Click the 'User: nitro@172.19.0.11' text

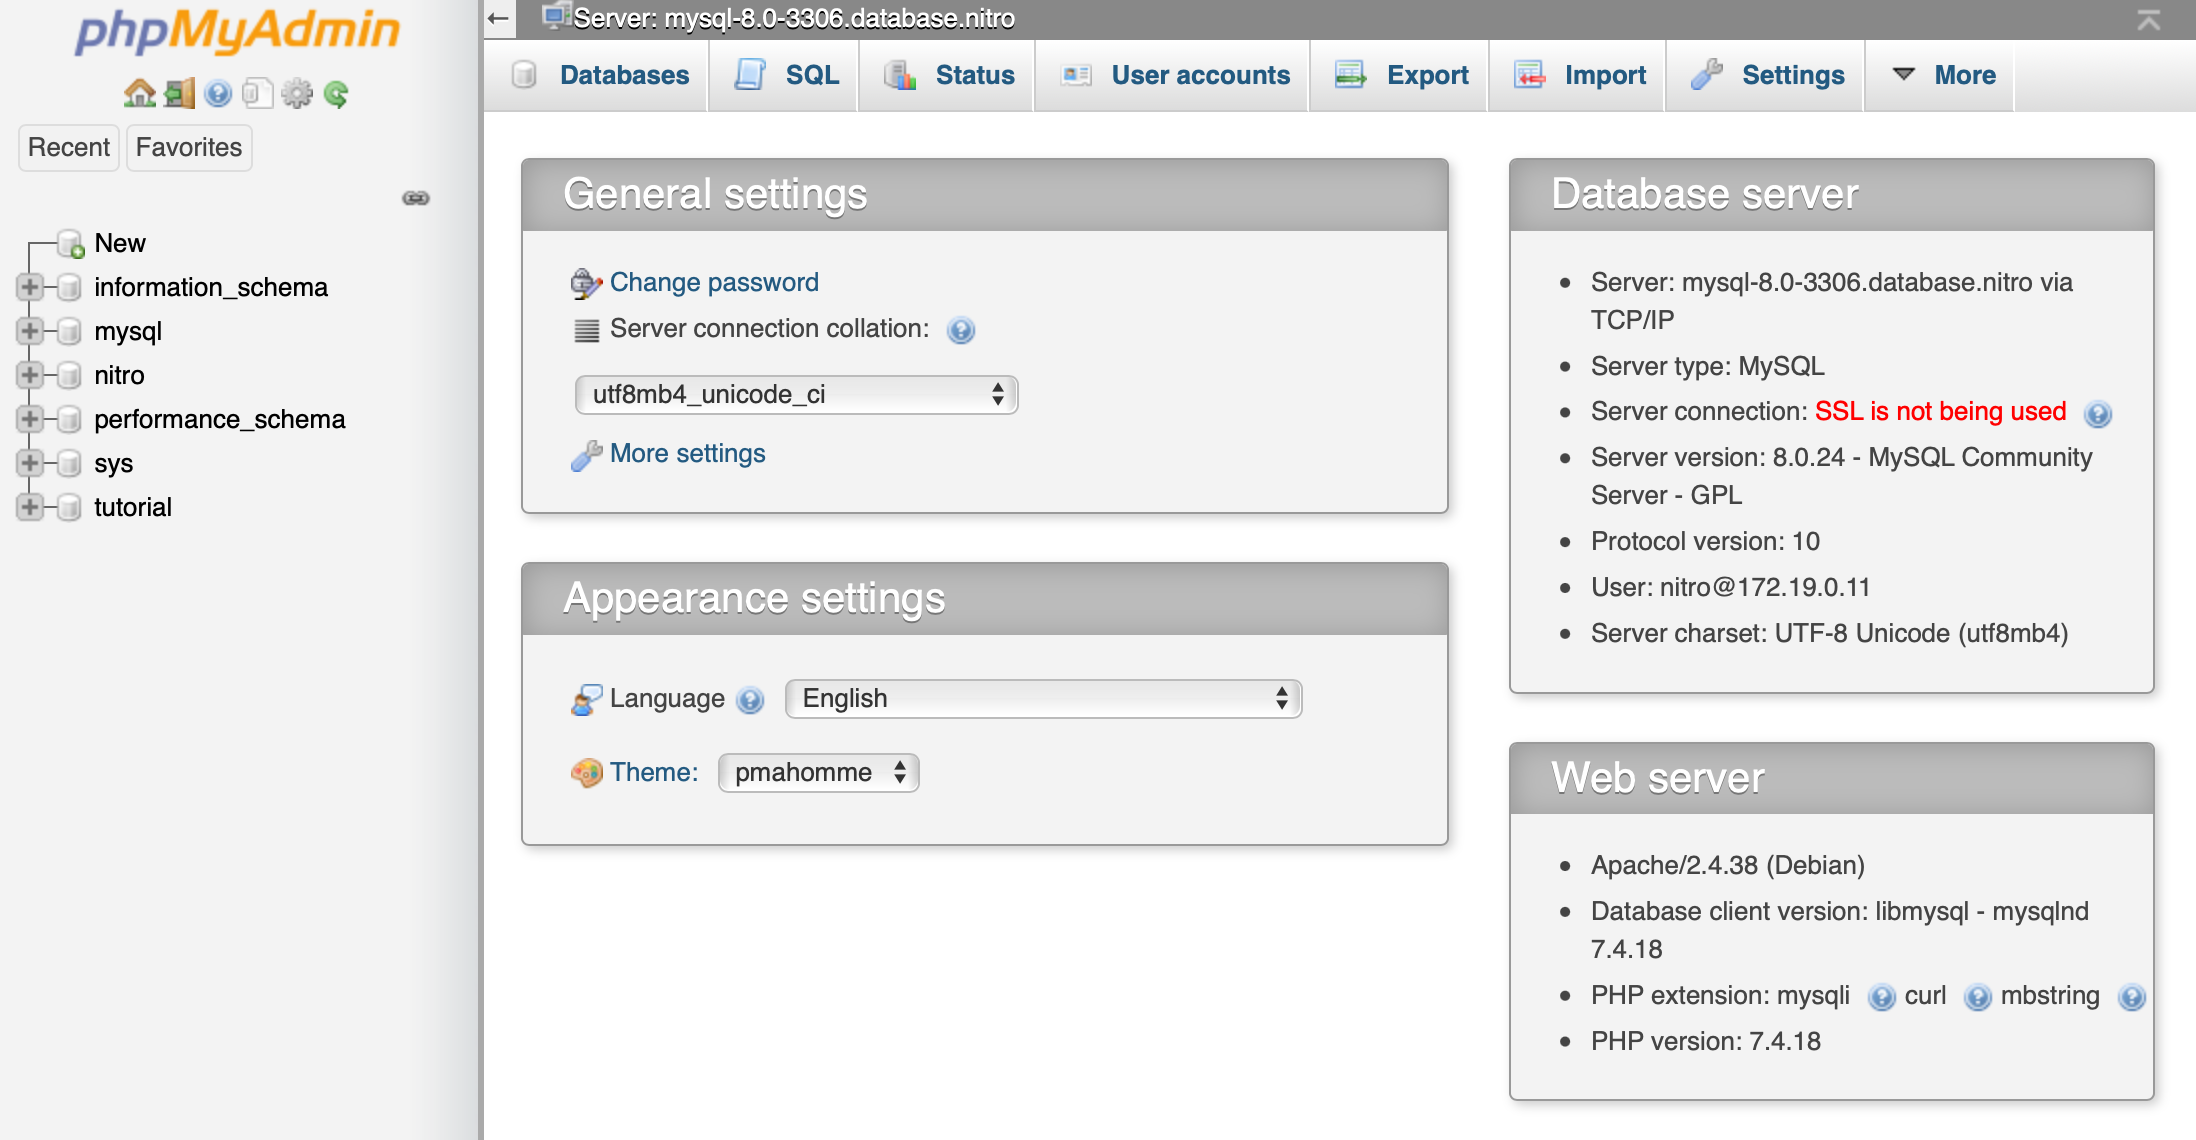[x=1731, y=587]
